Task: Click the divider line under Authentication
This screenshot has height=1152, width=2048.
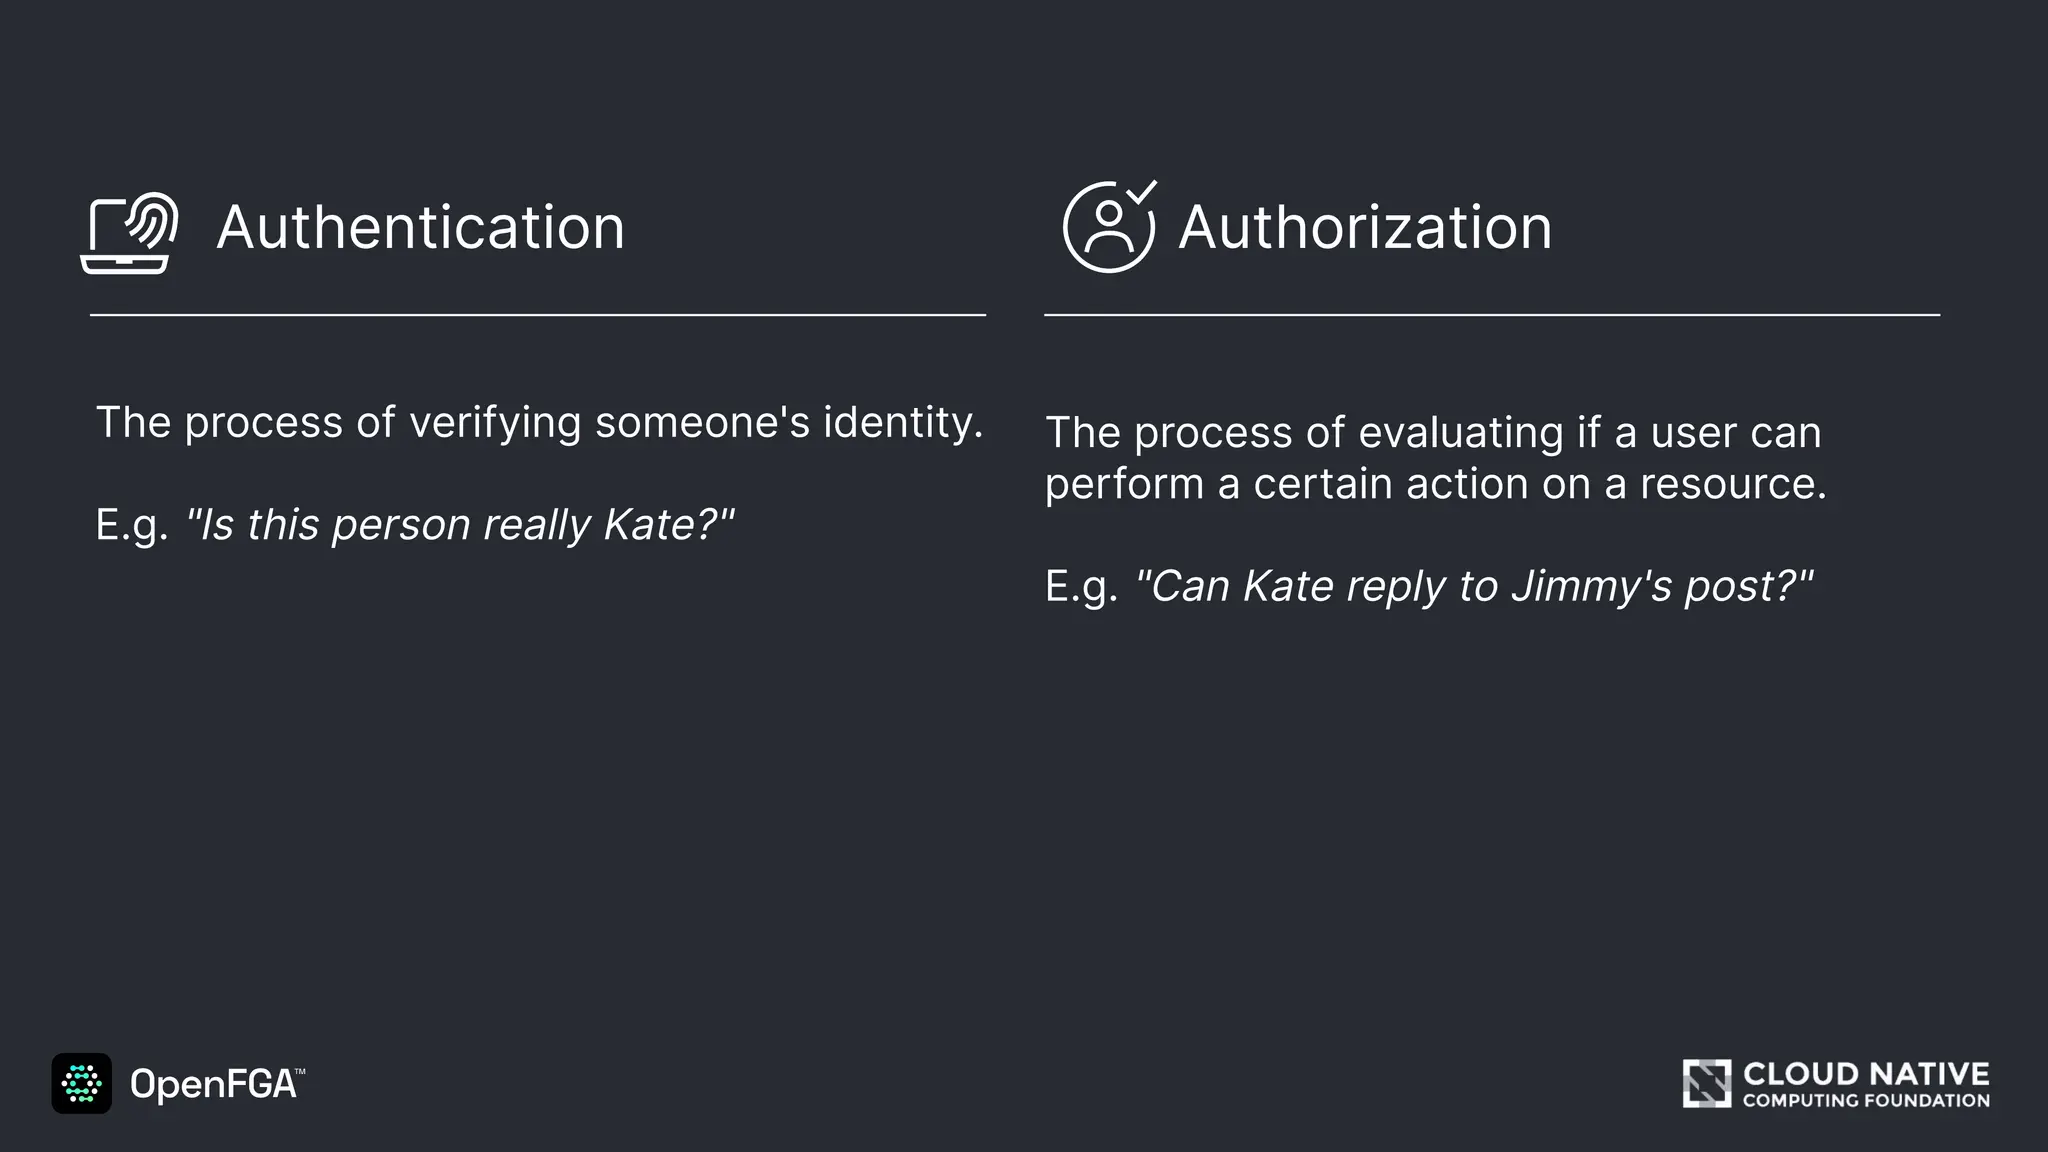Action: pos(538,315)
